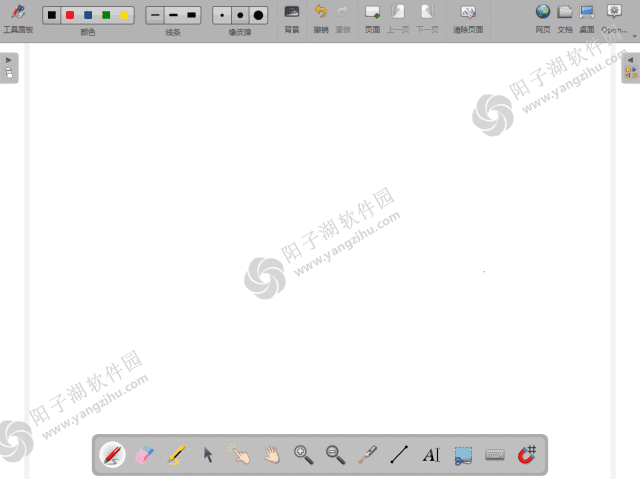Select the pink eraser tool
The height and width of the screenshot is (479, 640).
[x=144, y=455]
